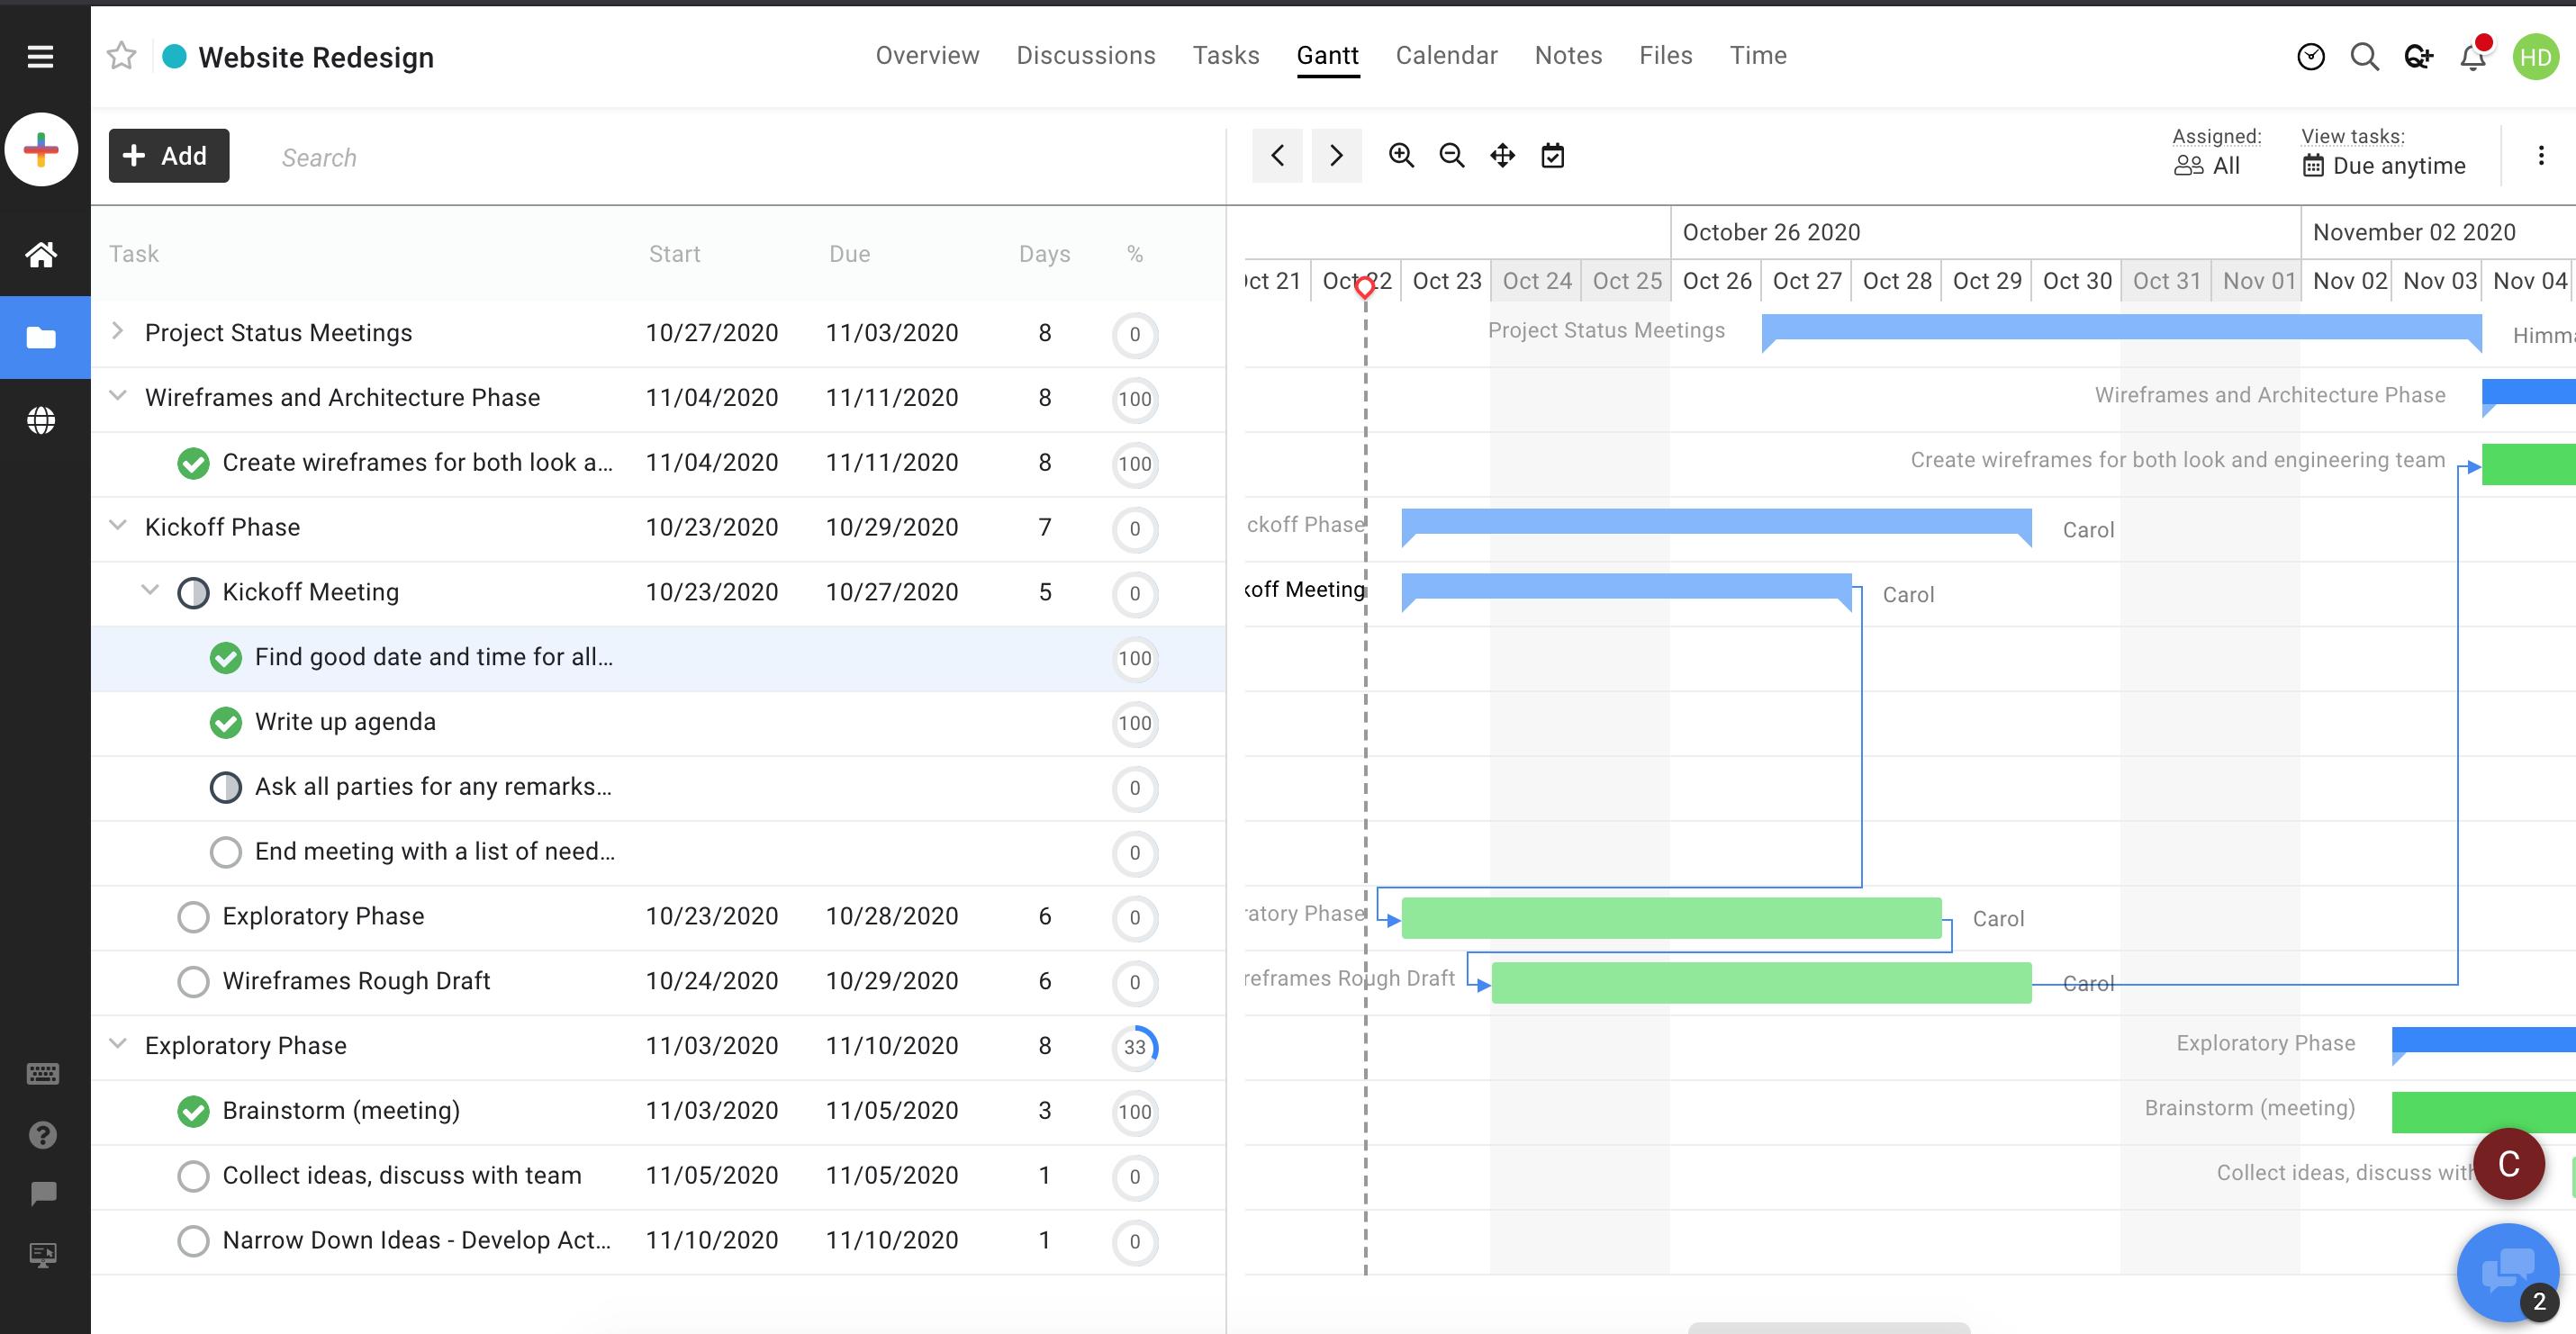Open the 'Due anytime' view tasks filter
The image size is (2576, 1334).
(x=2384, y=166)
